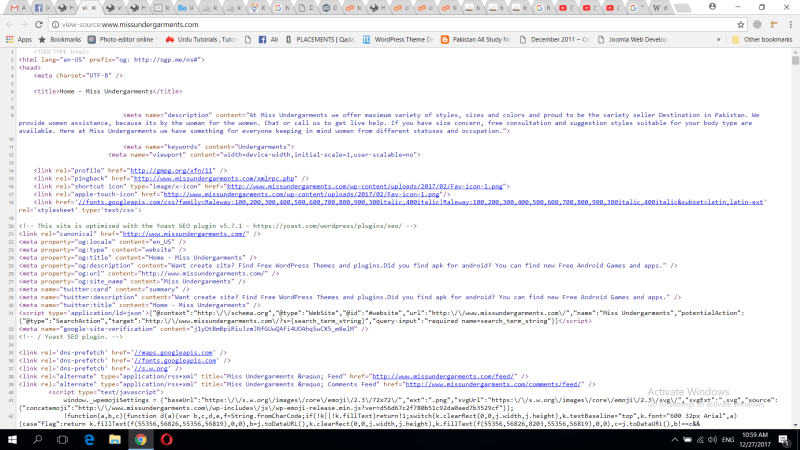
Task: Open //maps.googleapis.com prefetch link
Action: pyautogui.click(x=173, y=353)
